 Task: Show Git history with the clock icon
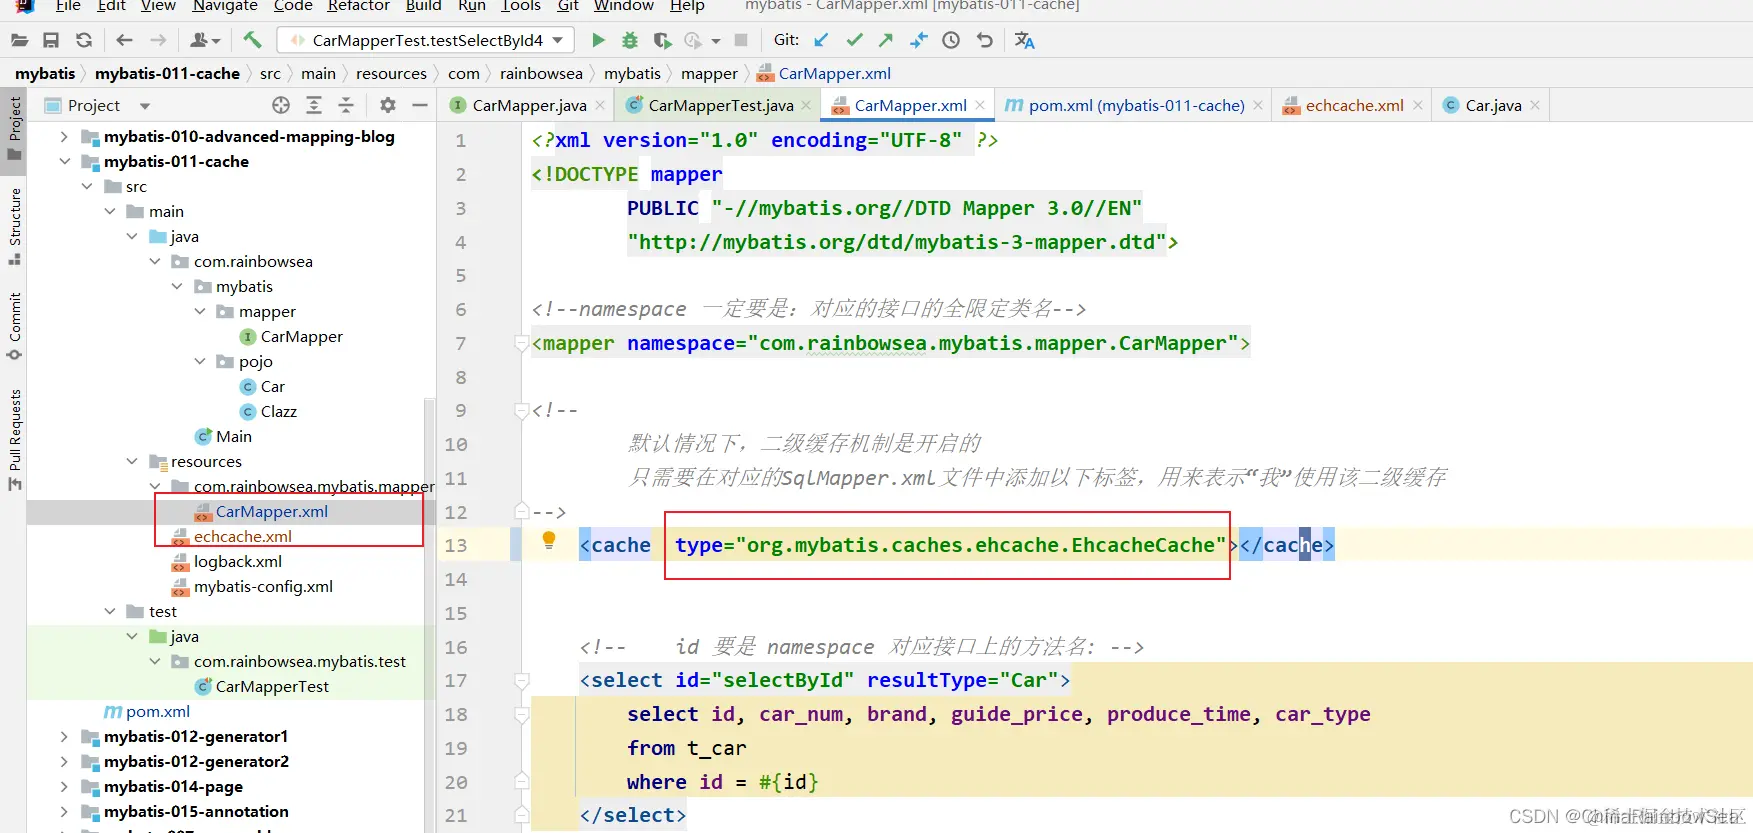(x=951, y=40)
